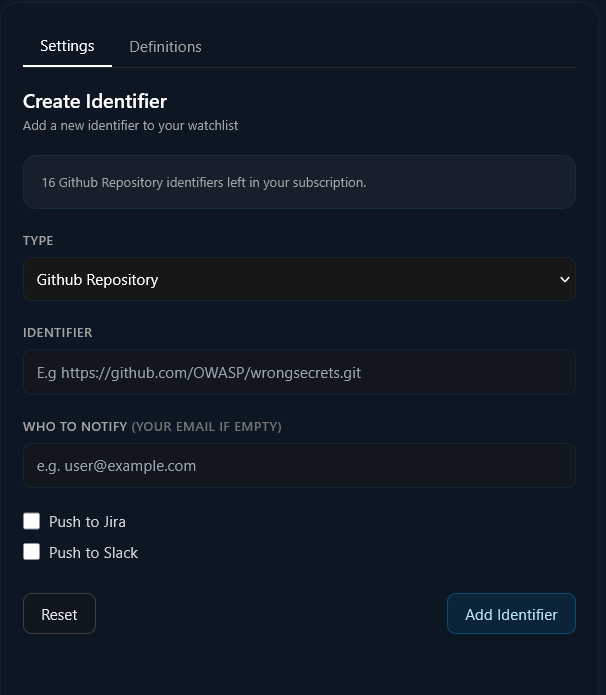This screenshot has width=606, height=695.
Task: Click the IDENTIFIER field label
Action: click(x=58, y=332)
